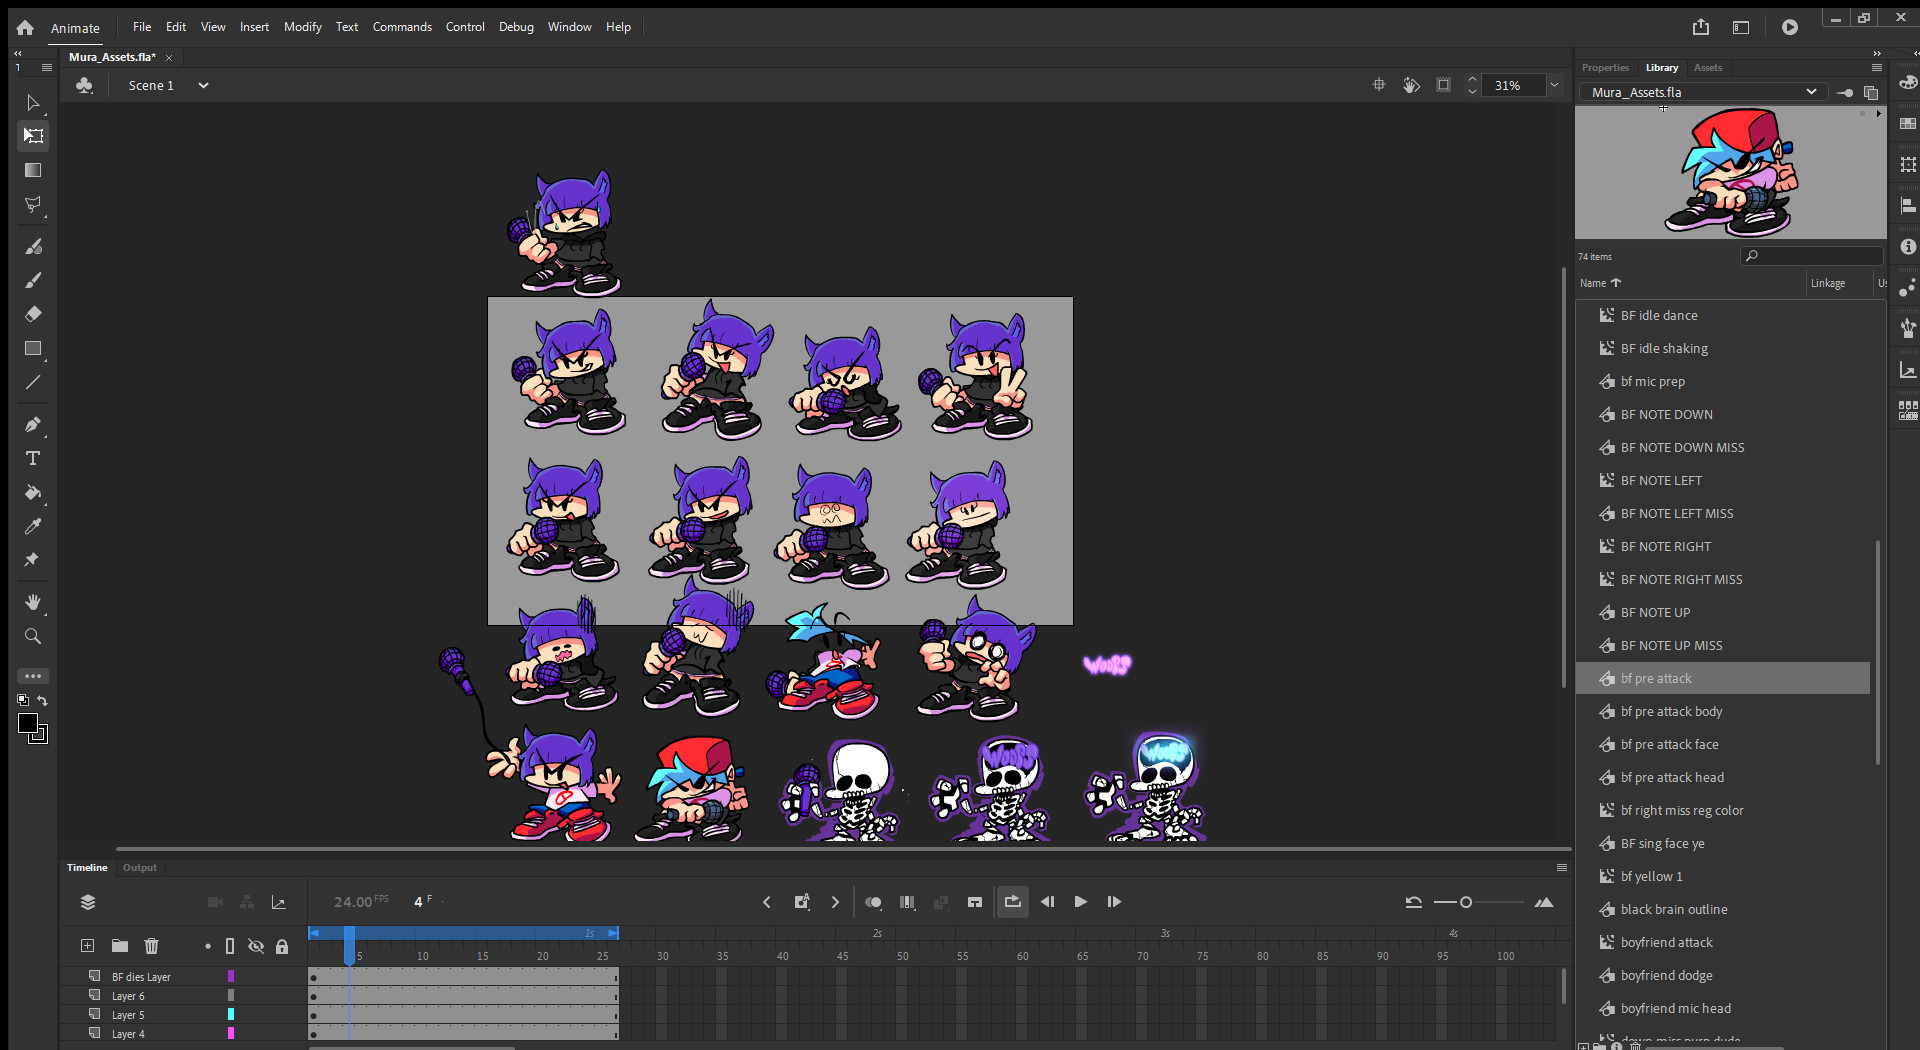Open the Modify menu
The image size is (1920, 1050).
pyautogui.click(x=302, y=27)
